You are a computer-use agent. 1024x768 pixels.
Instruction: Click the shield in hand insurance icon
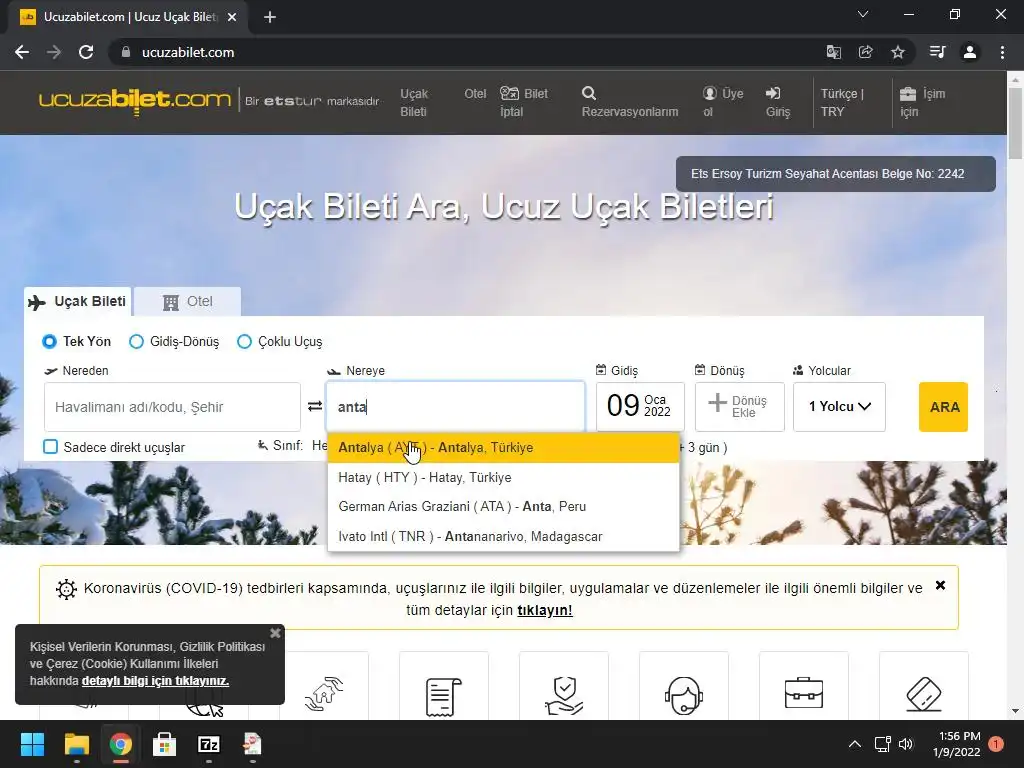[564, 696]
